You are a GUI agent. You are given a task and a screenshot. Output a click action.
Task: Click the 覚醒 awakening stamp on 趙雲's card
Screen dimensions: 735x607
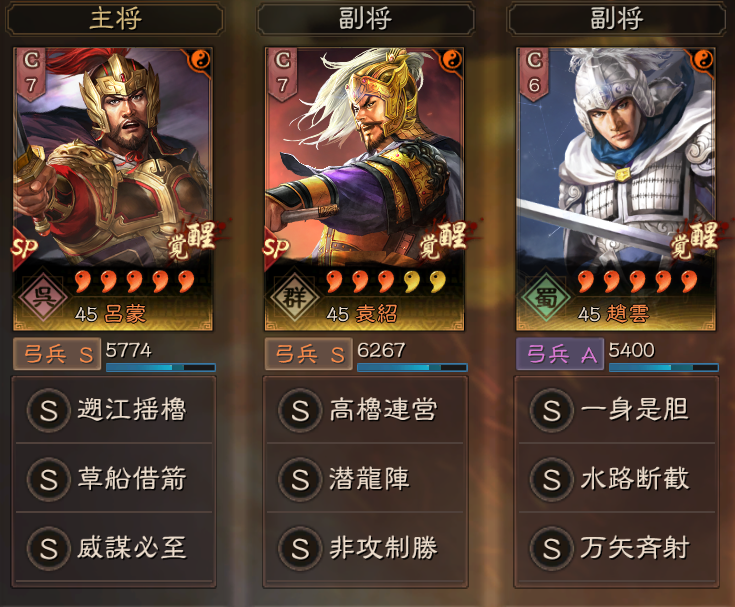(694, 240)
